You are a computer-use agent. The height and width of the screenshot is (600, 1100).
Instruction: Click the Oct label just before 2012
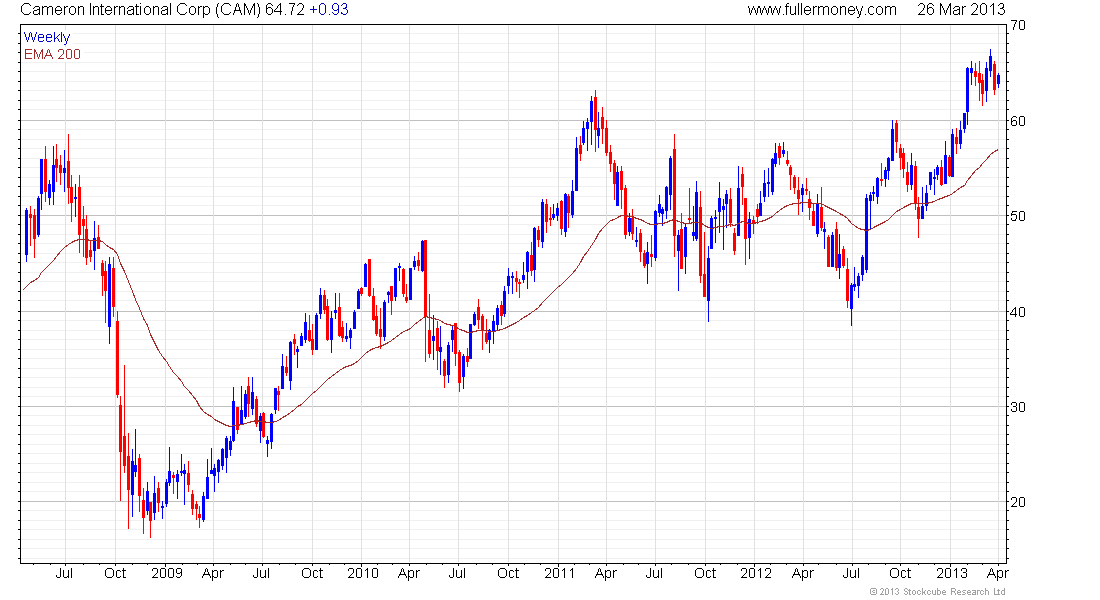(x=705, y=573)
